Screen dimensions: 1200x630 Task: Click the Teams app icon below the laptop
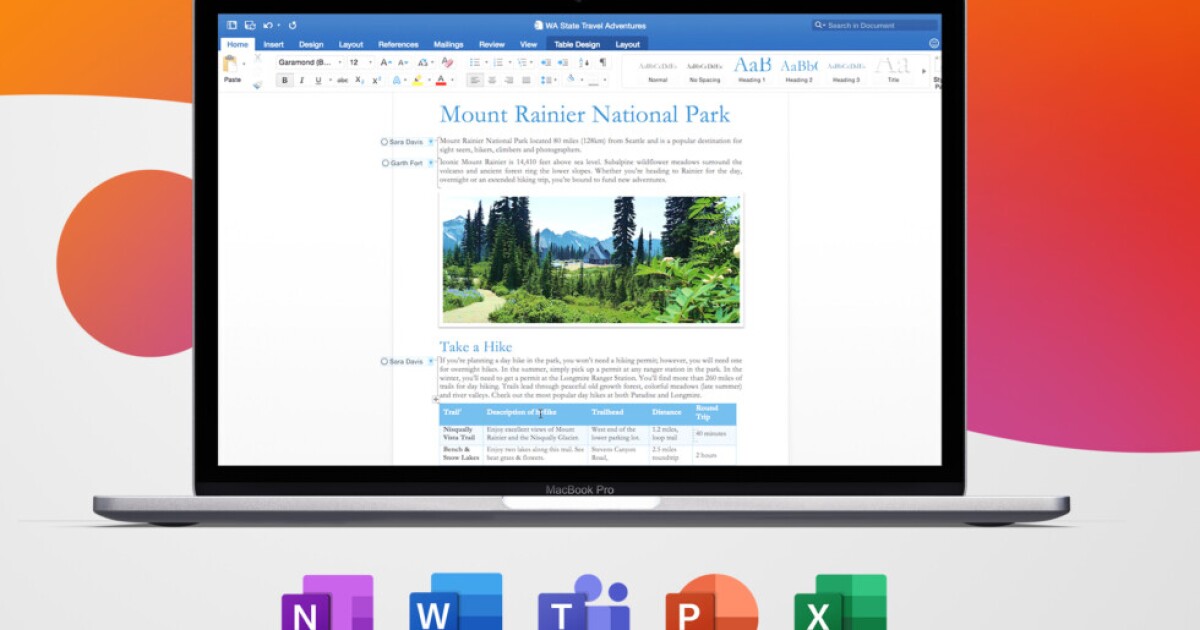[583, 602]
